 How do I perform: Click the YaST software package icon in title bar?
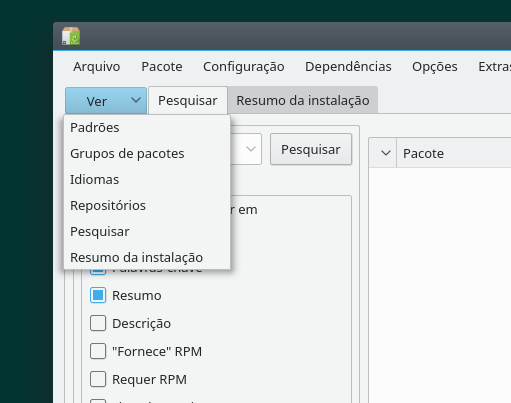pos(71,36)
